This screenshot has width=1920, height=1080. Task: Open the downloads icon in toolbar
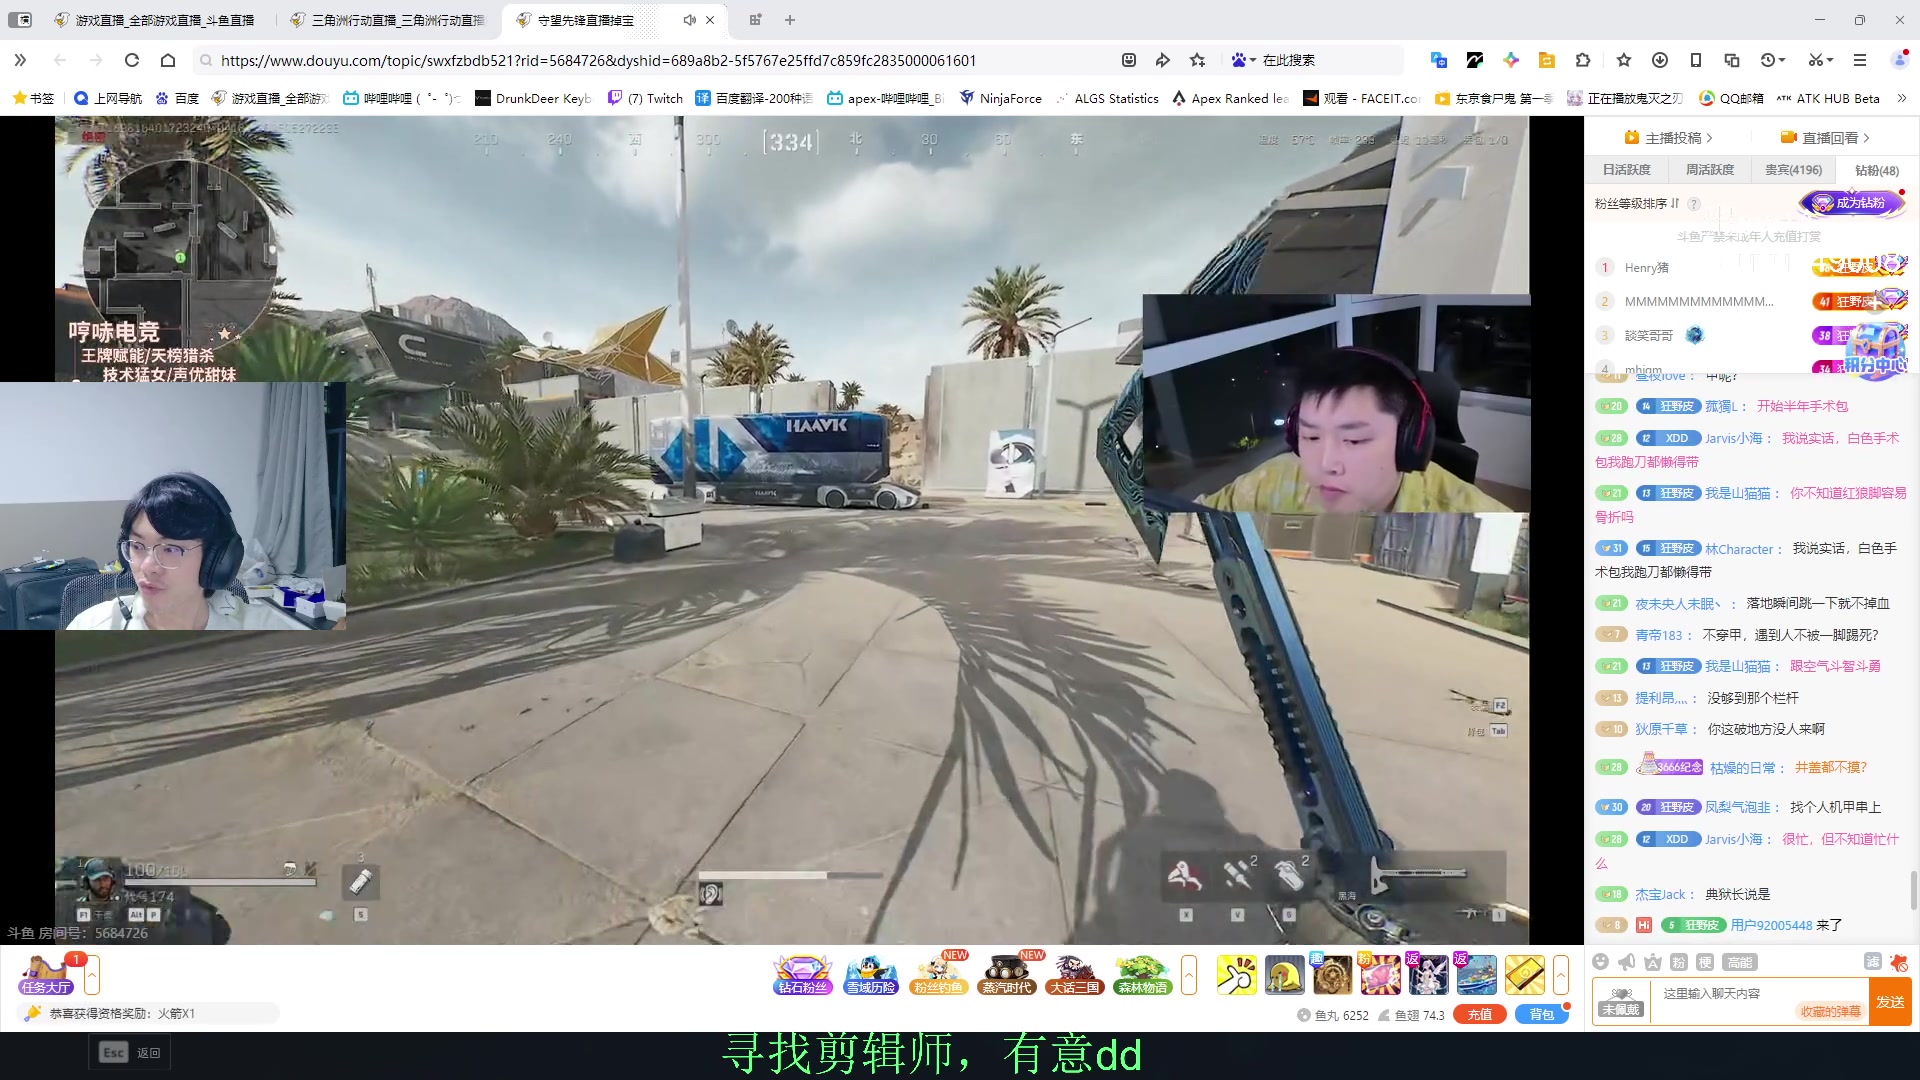pyautogui.click(x=1659, y=60)
